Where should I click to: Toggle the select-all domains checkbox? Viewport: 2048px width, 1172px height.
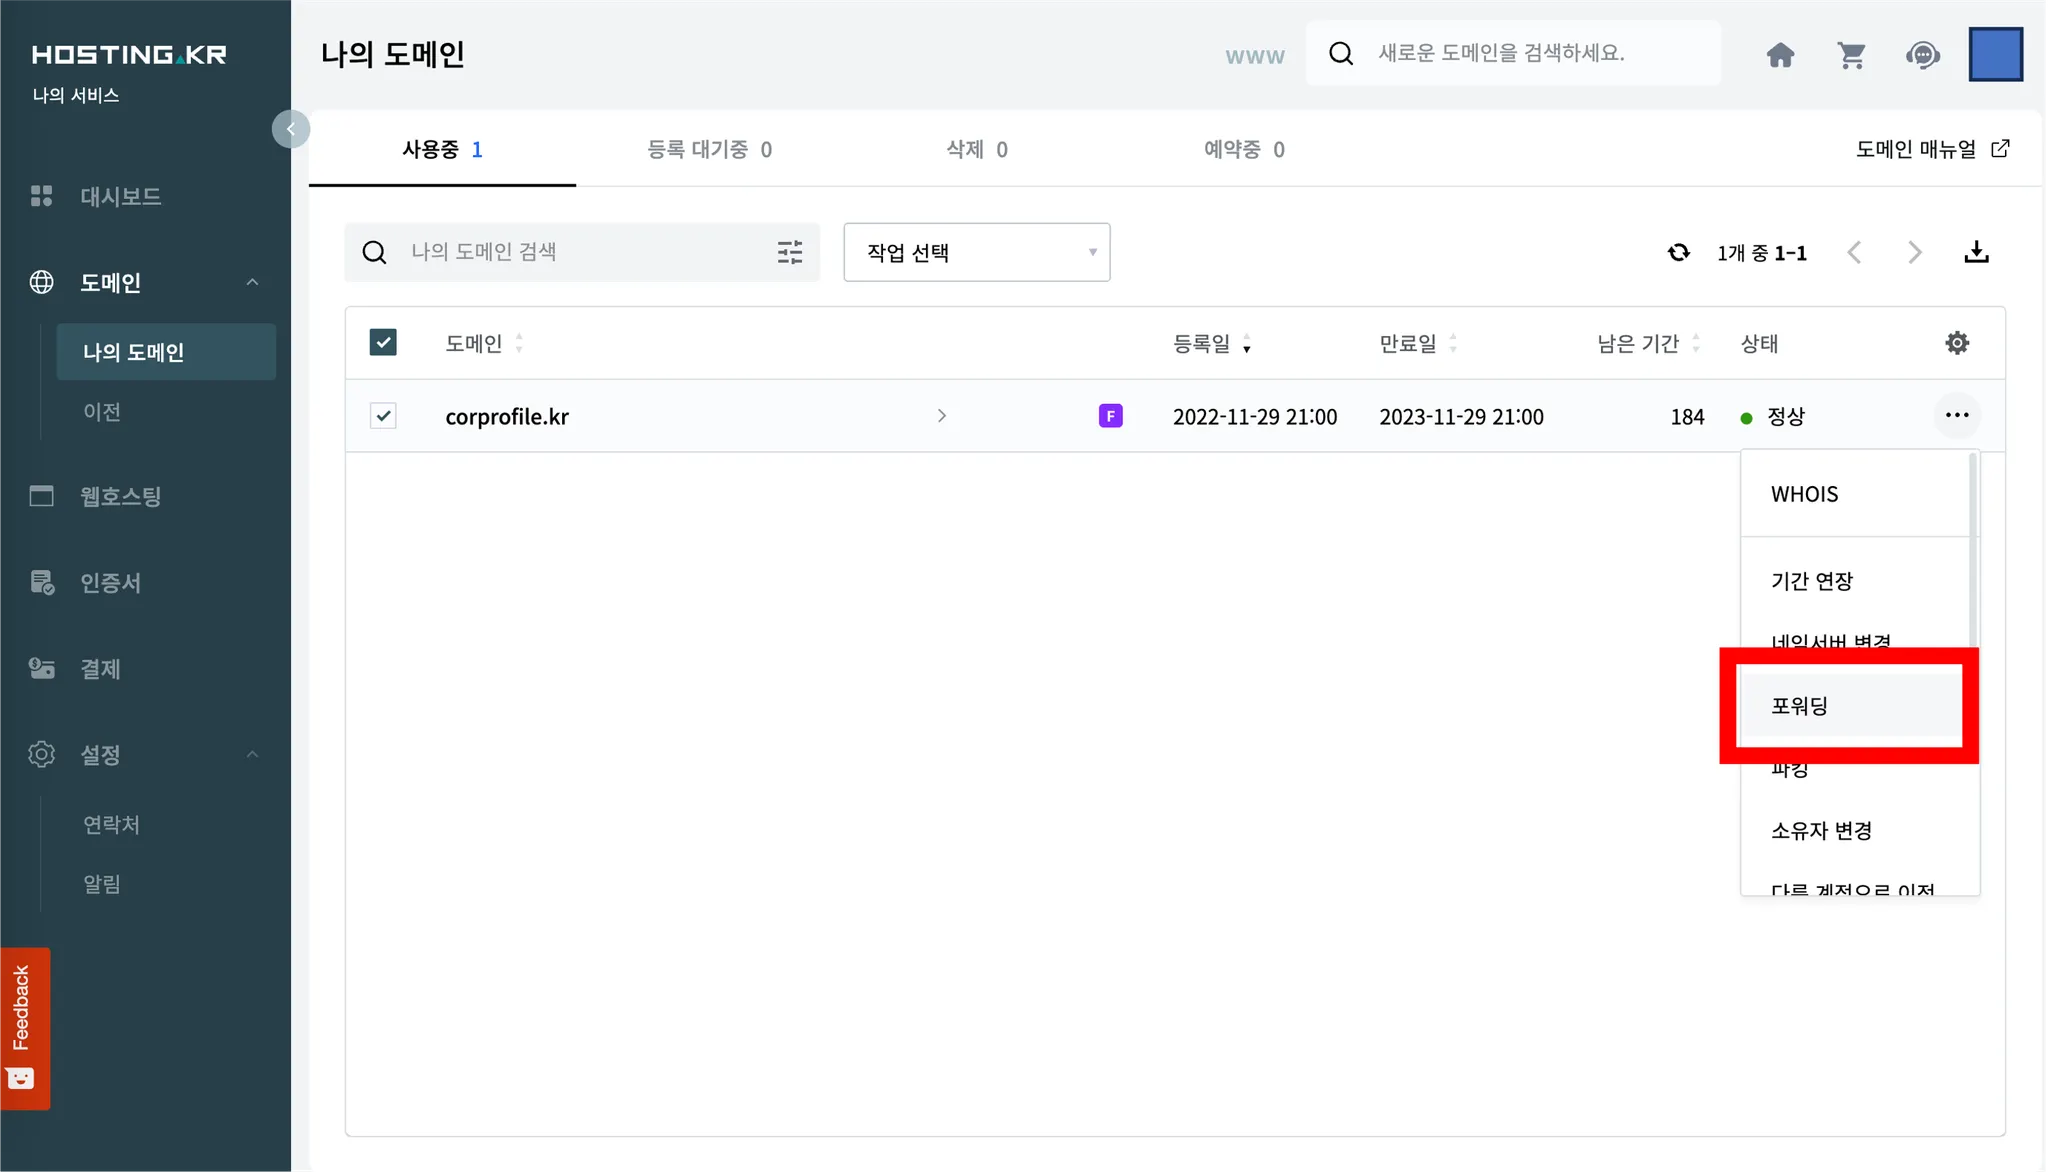pos(383,343)
